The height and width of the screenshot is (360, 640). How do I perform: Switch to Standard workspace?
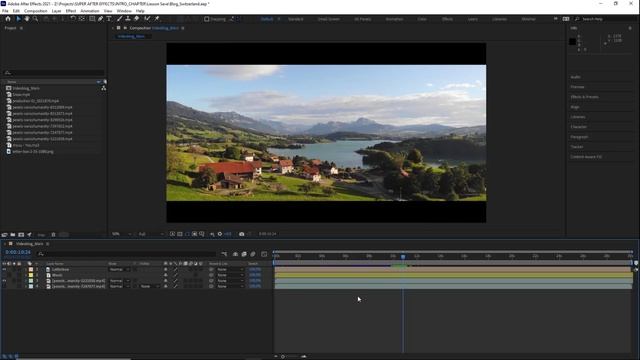tap(296, 19)
